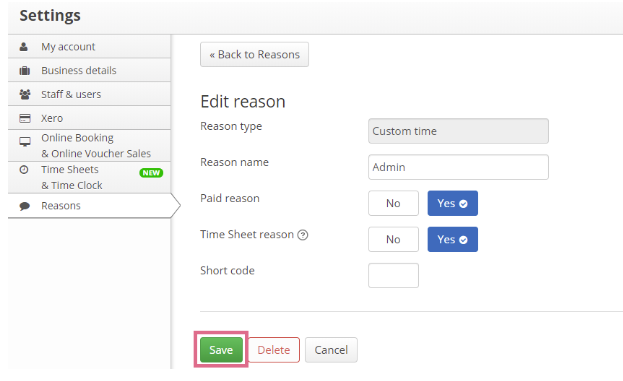Click the card icon beside Xero
Screen dimensions: 623x381
(x=25, y=118)
